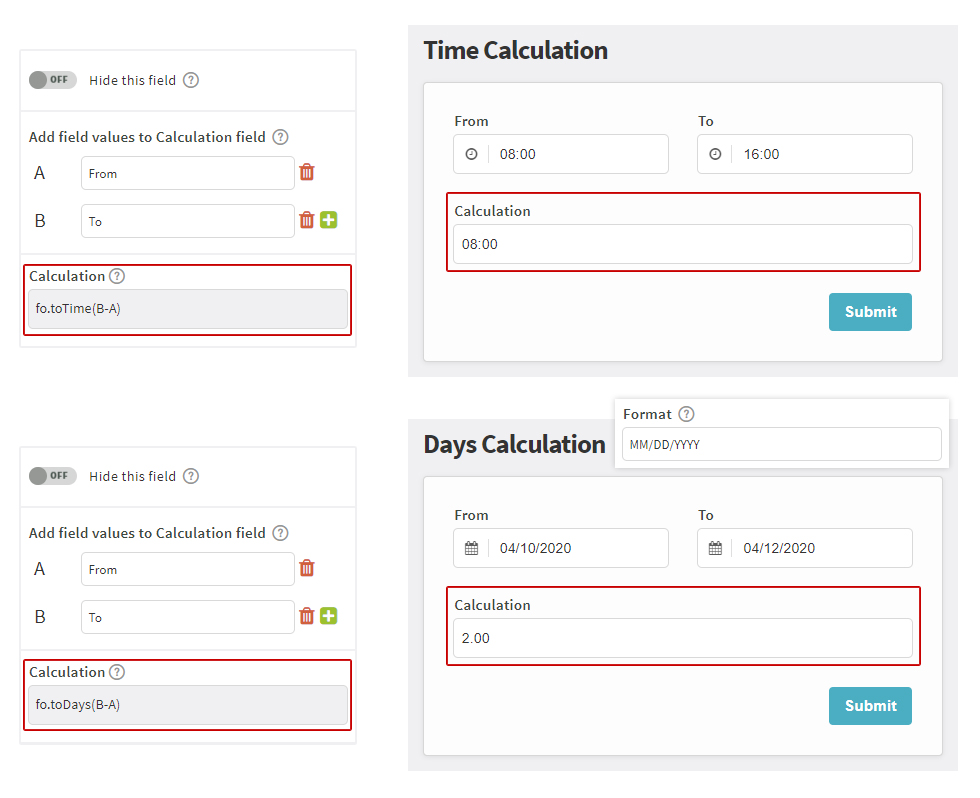Toggle Hide this field switch in bottom panel
Screen dimensions: 980x798
point(52,476)
